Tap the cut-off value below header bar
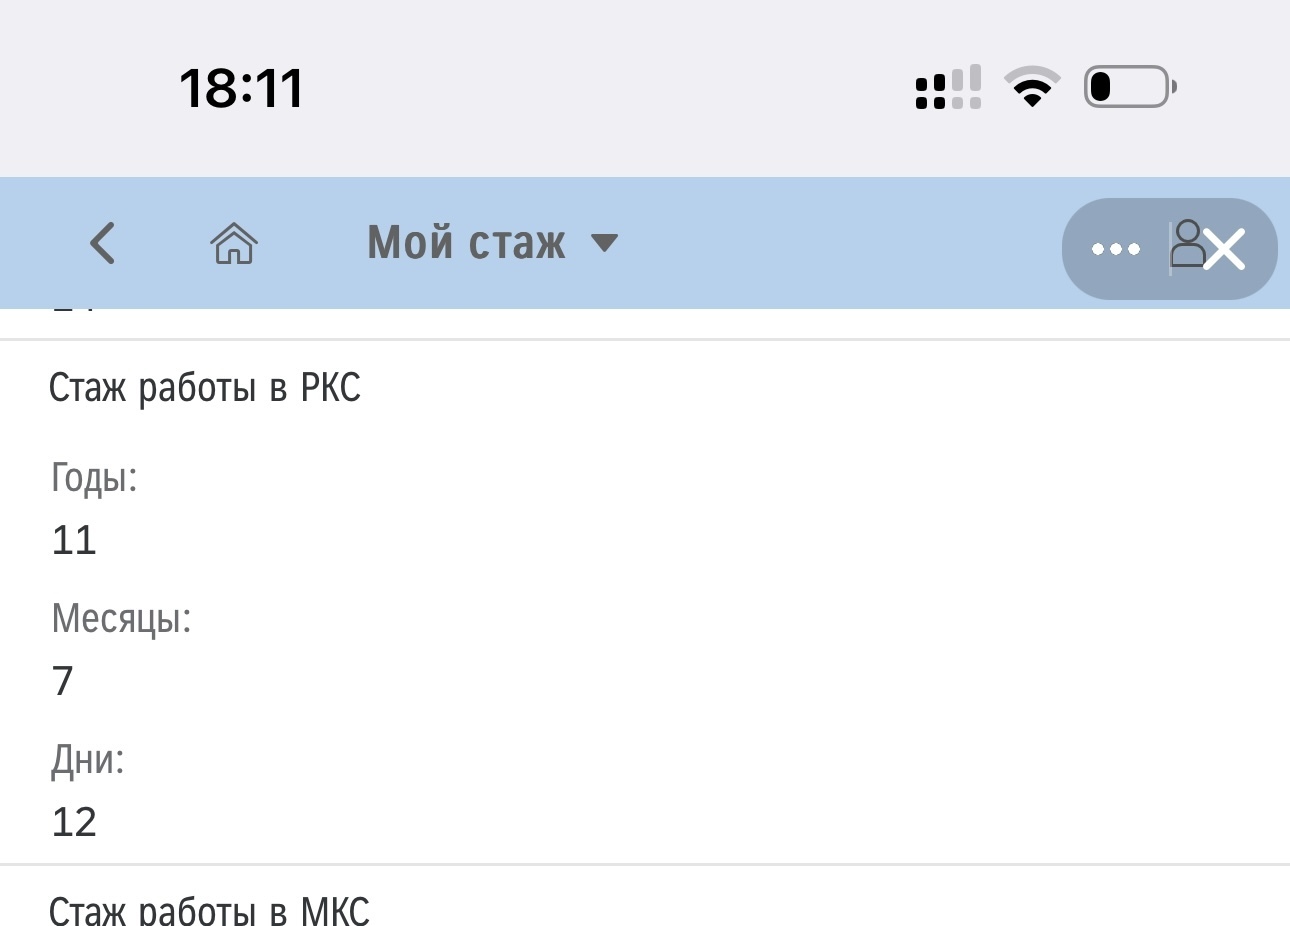Screen dimensions: 1290x926 click(74, 310)
